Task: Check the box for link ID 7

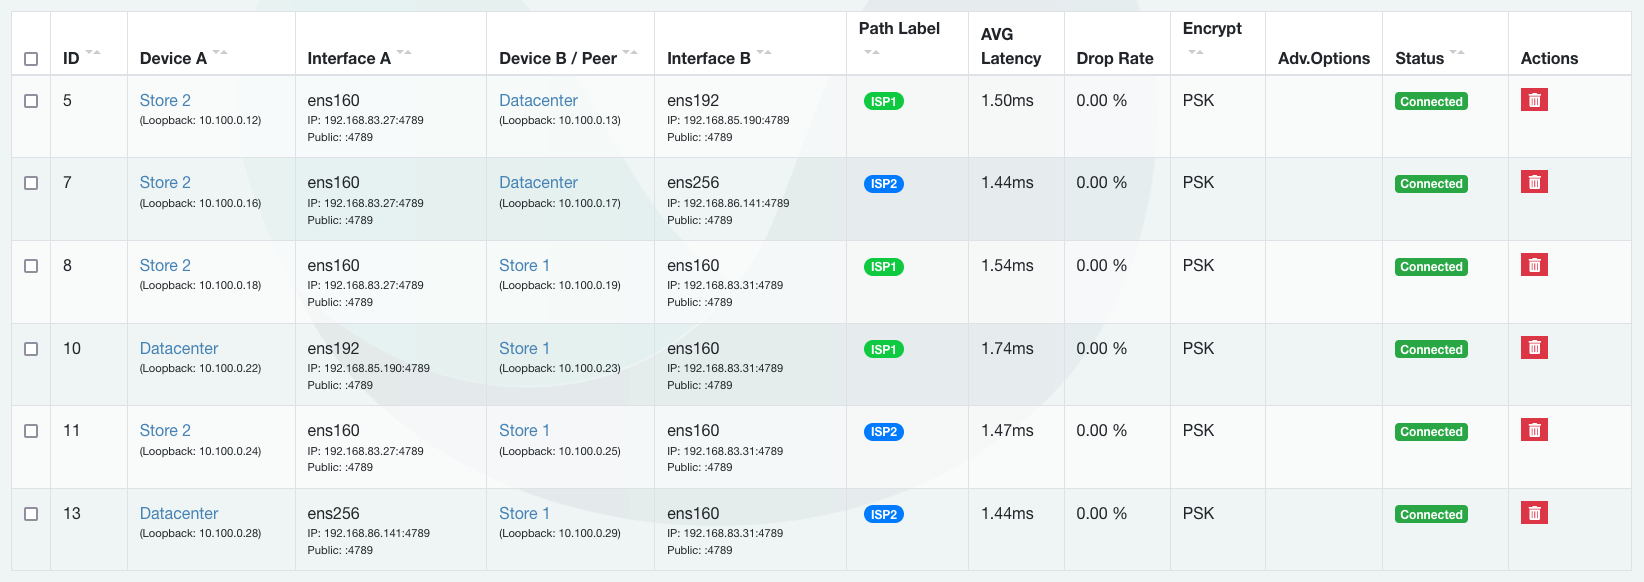Action: pos(31,183)
